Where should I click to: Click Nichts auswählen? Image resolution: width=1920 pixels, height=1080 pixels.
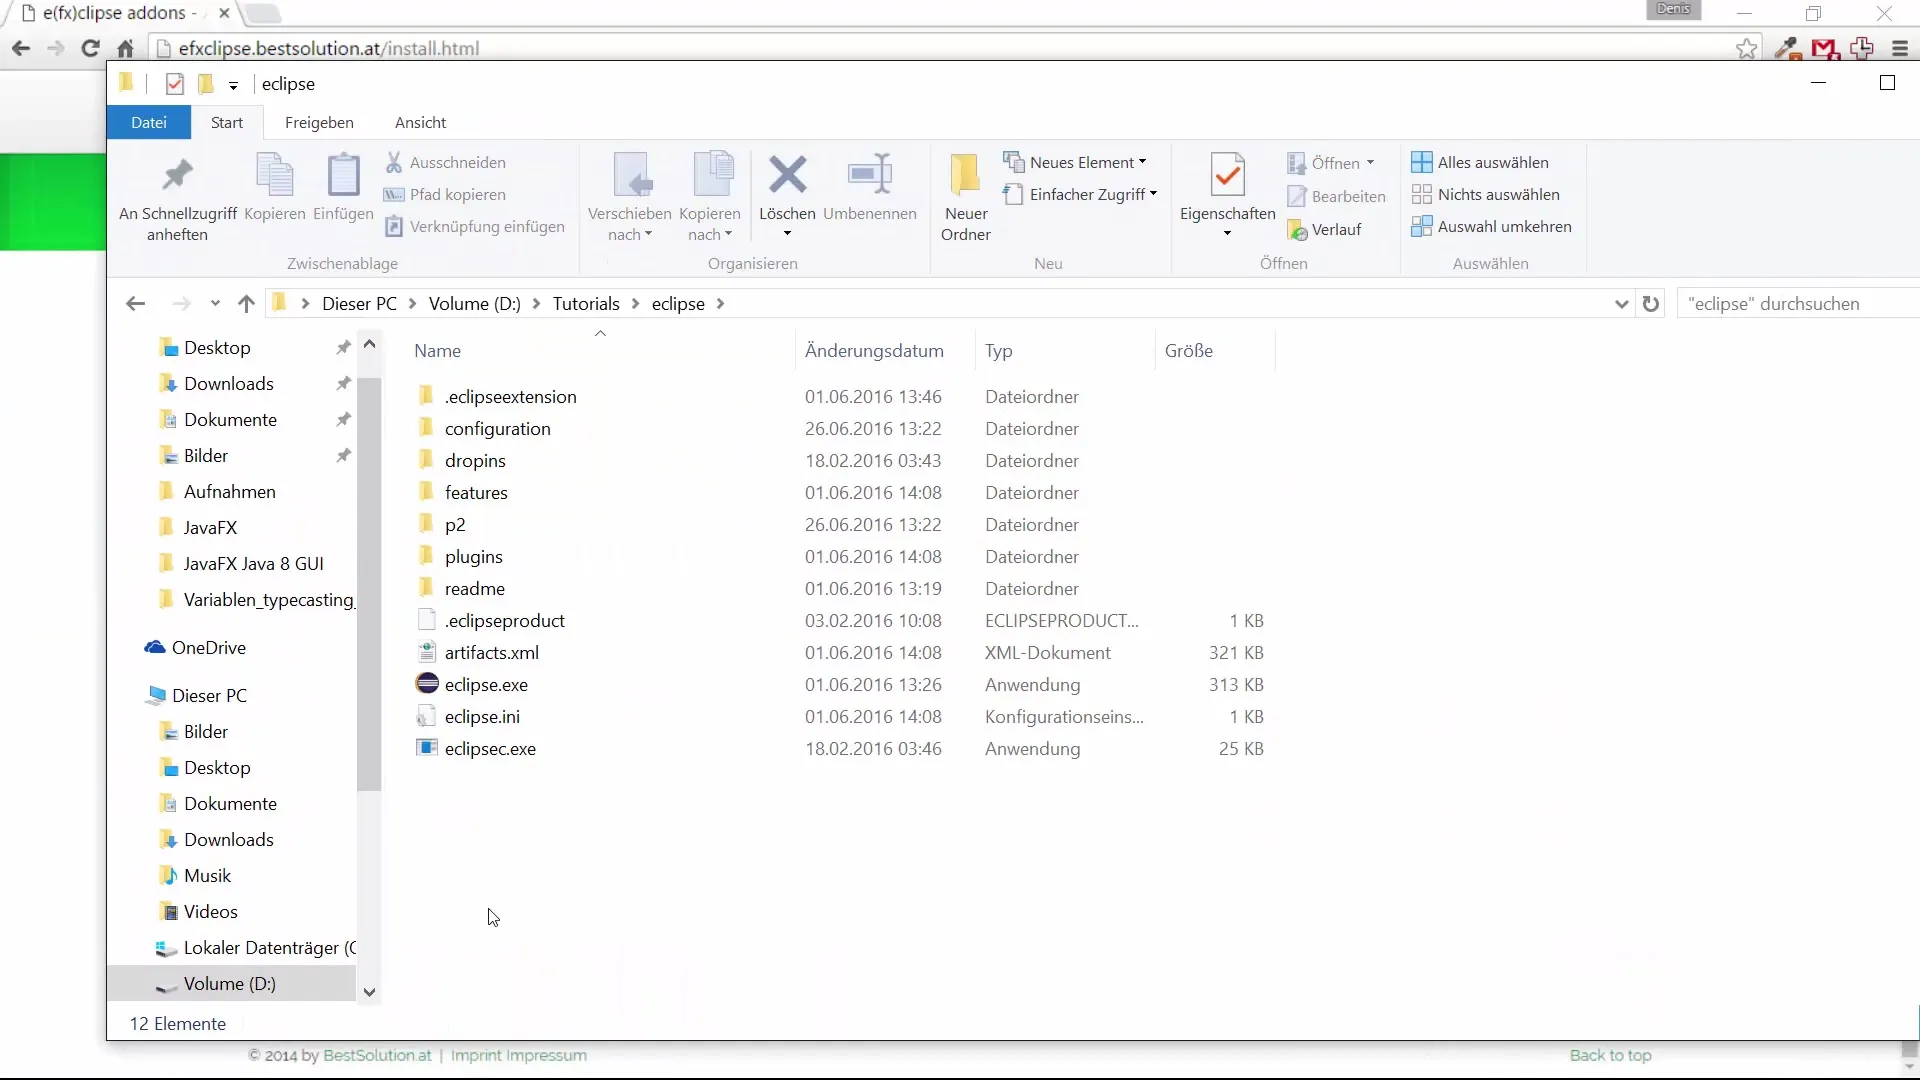point(1485,194)
